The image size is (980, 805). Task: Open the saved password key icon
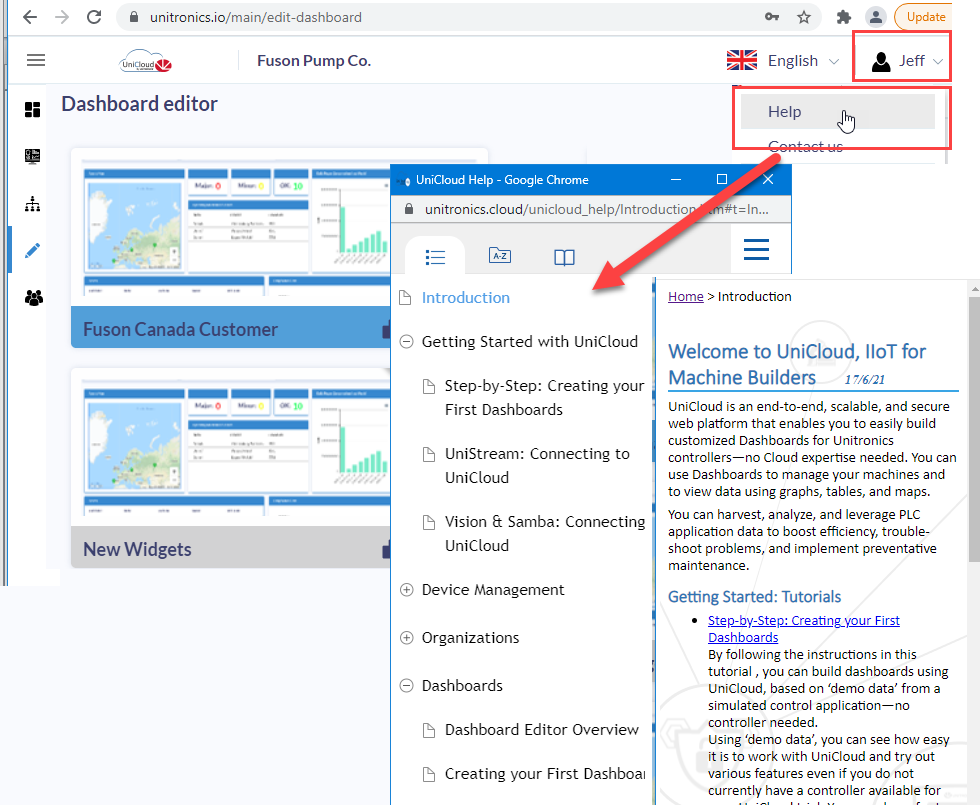[x=771, y=17]
